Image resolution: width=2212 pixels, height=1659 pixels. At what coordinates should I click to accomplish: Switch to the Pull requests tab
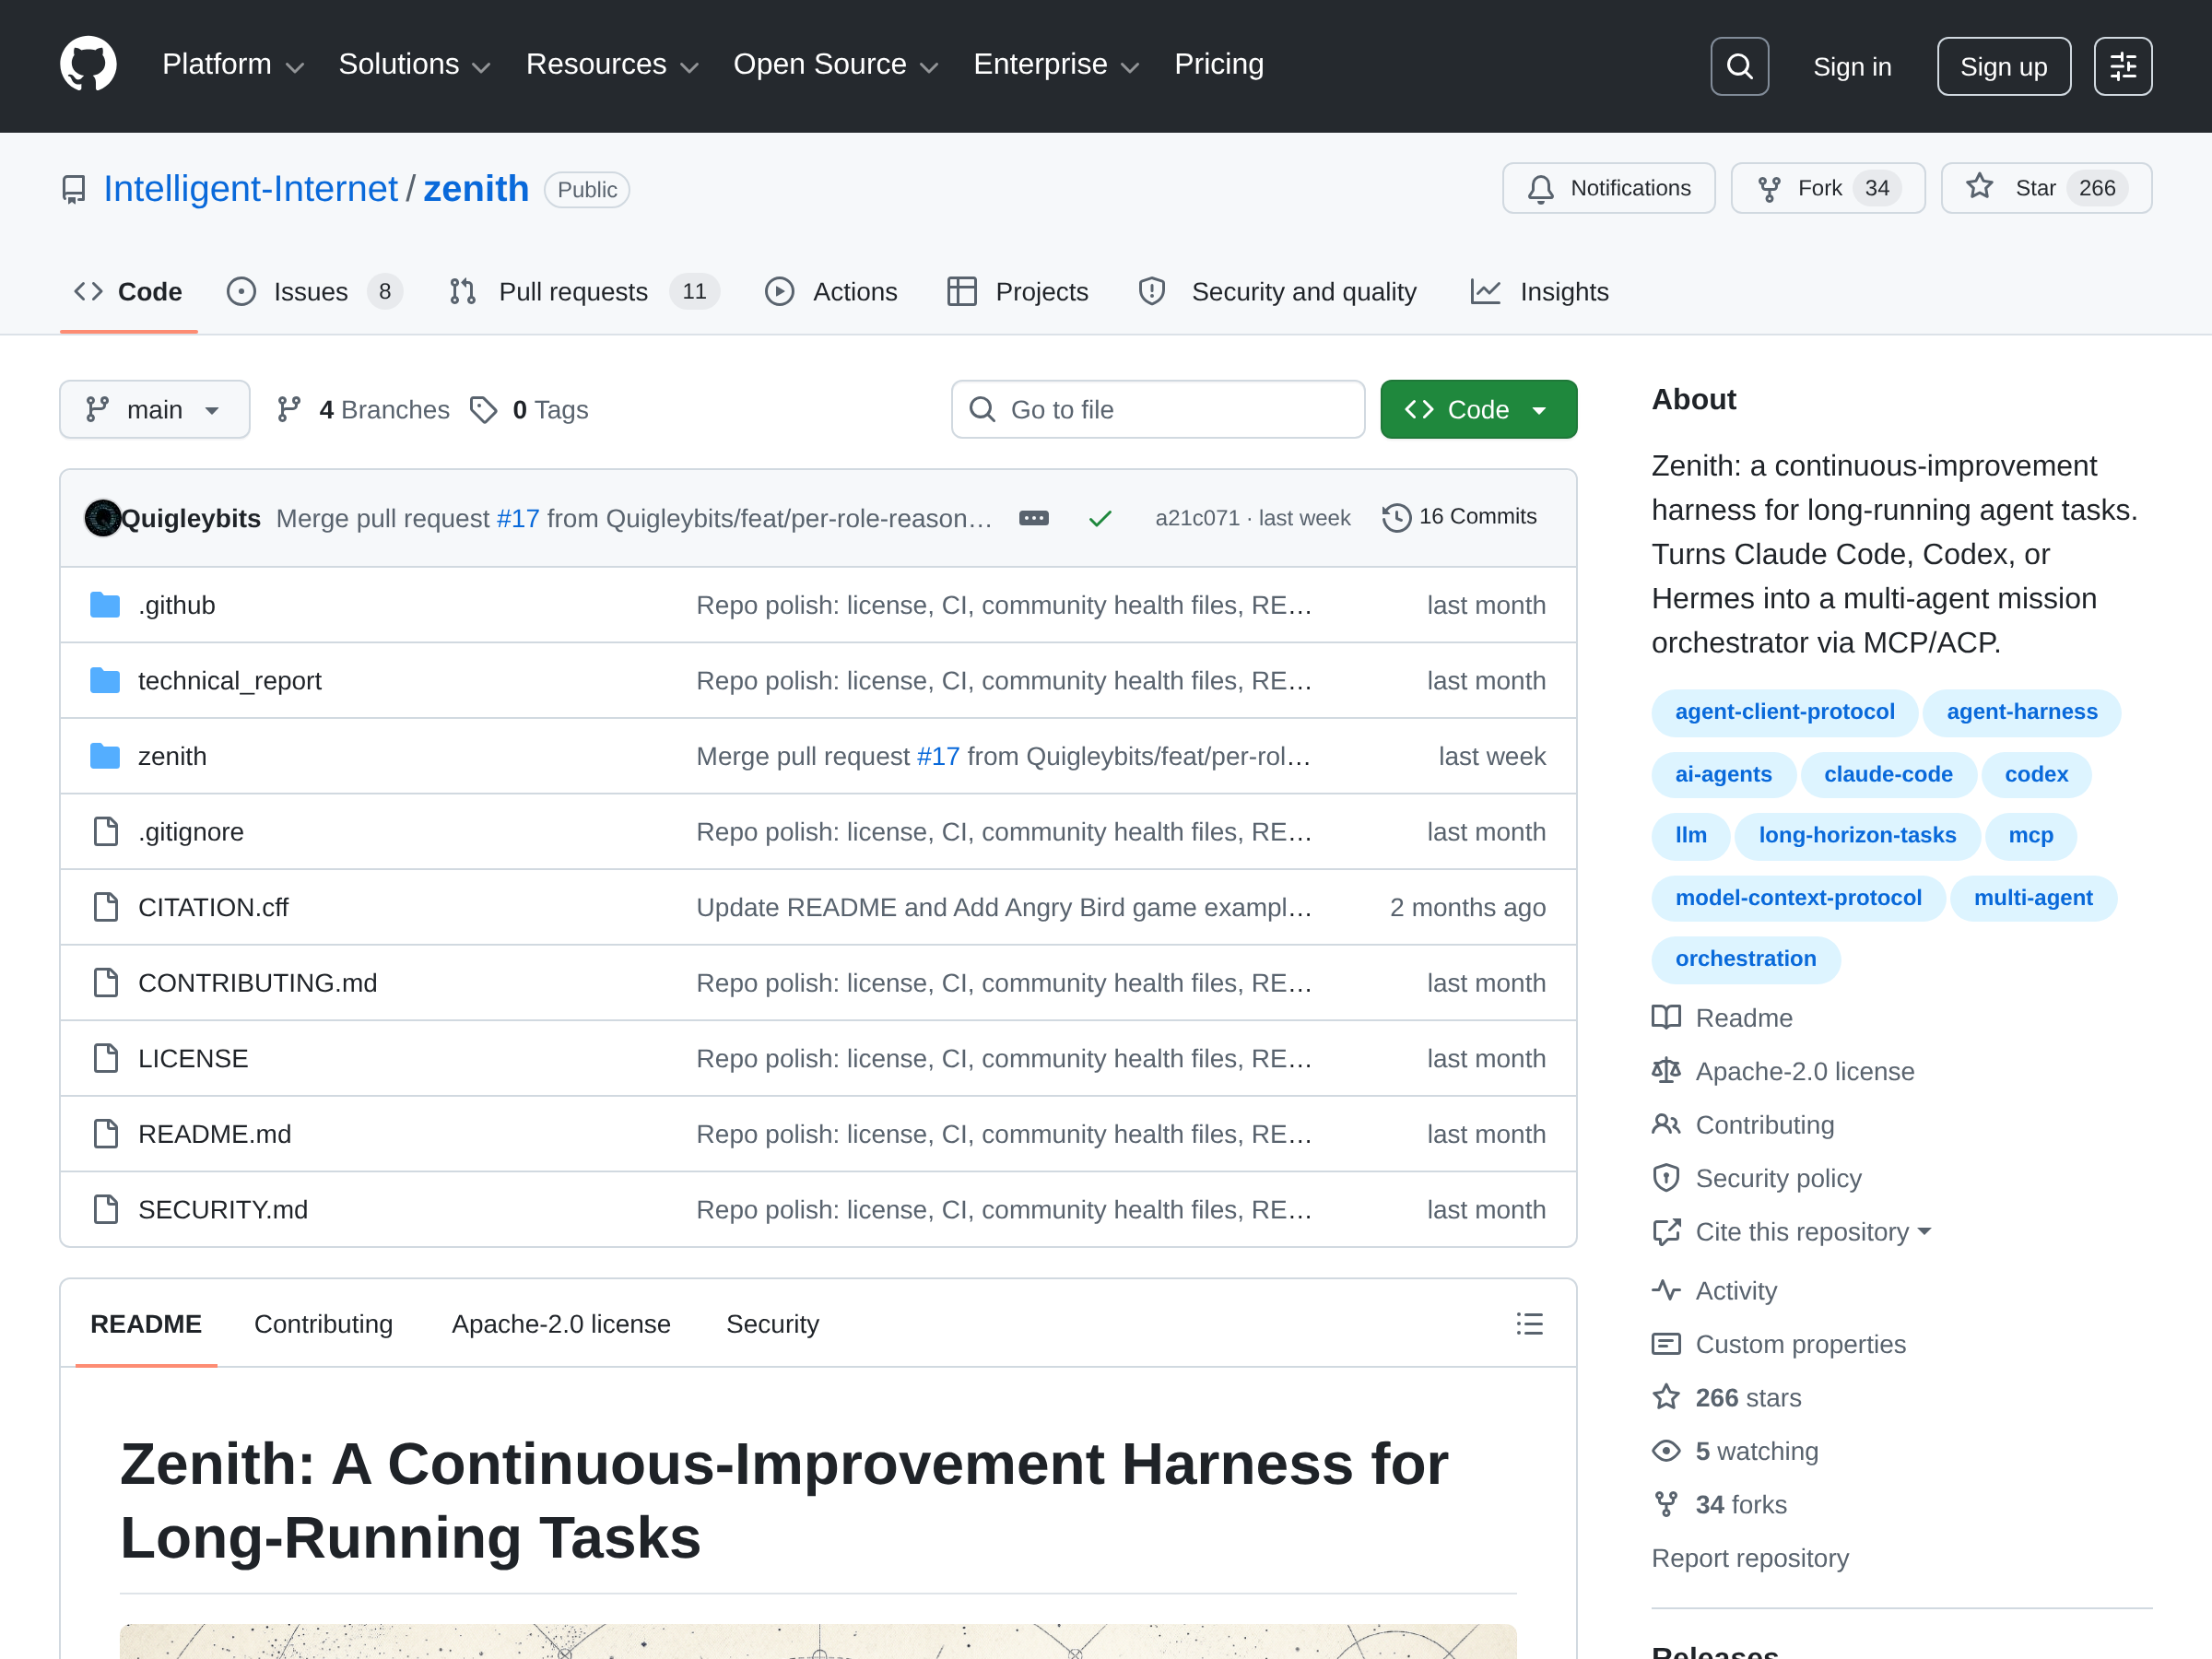pyautogui.click(x=583, y=292)
